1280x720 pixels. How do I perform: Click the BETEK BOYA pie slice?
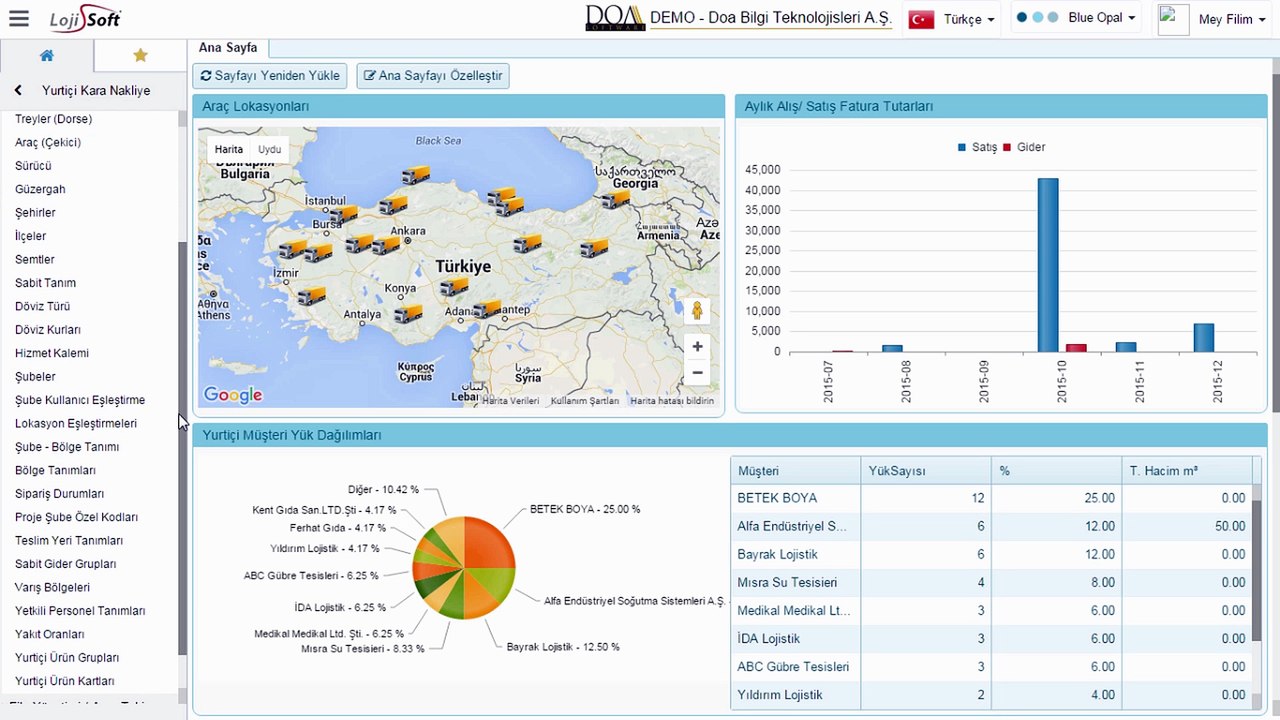(489, 543)
